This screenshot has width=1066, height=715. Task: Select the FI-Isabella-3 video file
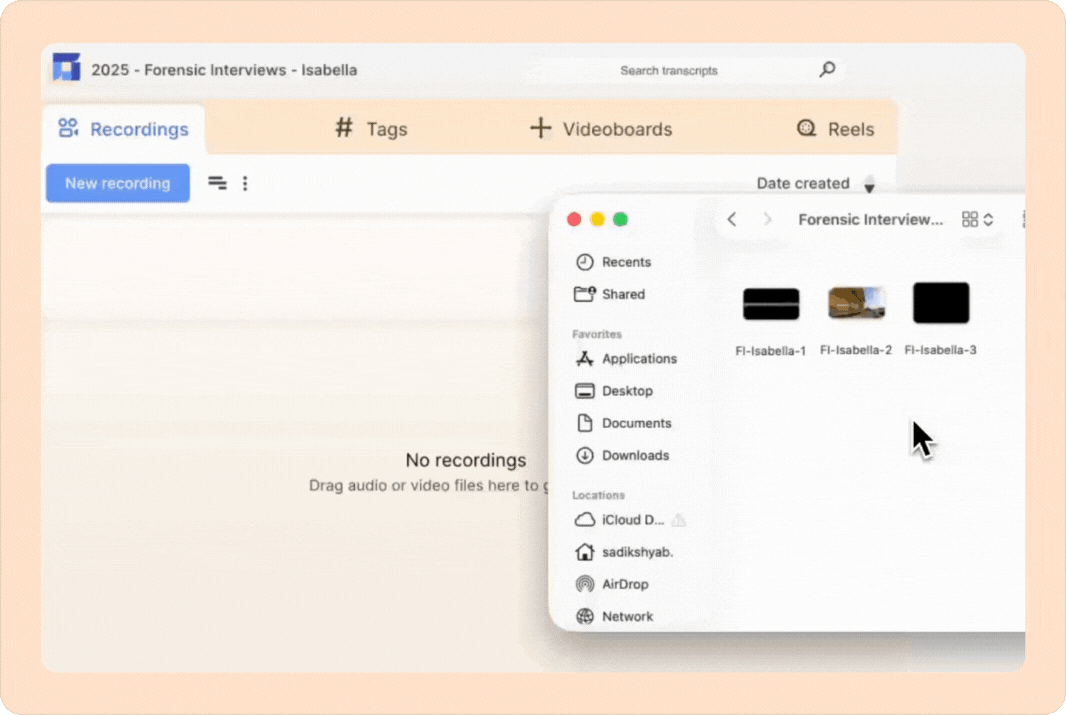click(x=941, y=303)
